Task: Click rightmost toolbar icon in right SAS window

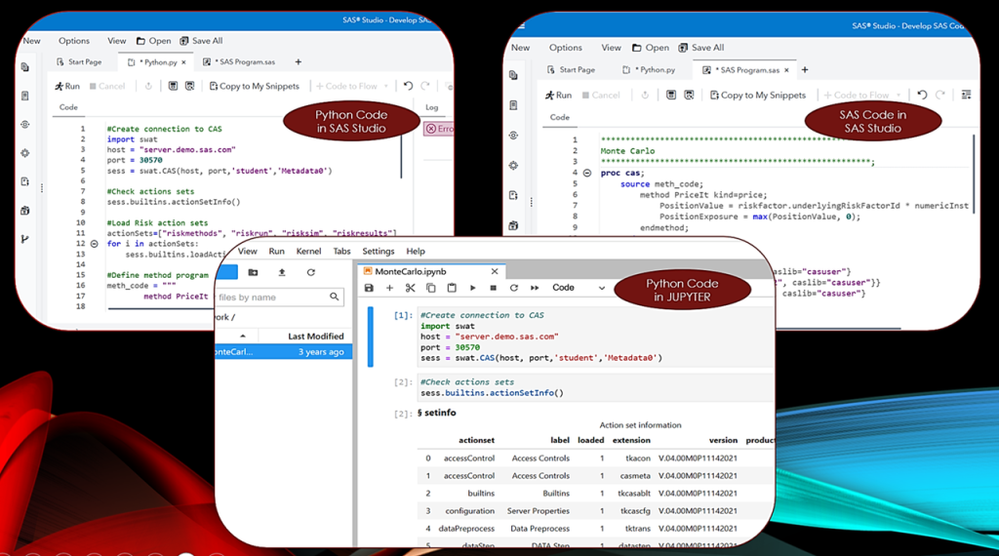Action: coord(966,95)
